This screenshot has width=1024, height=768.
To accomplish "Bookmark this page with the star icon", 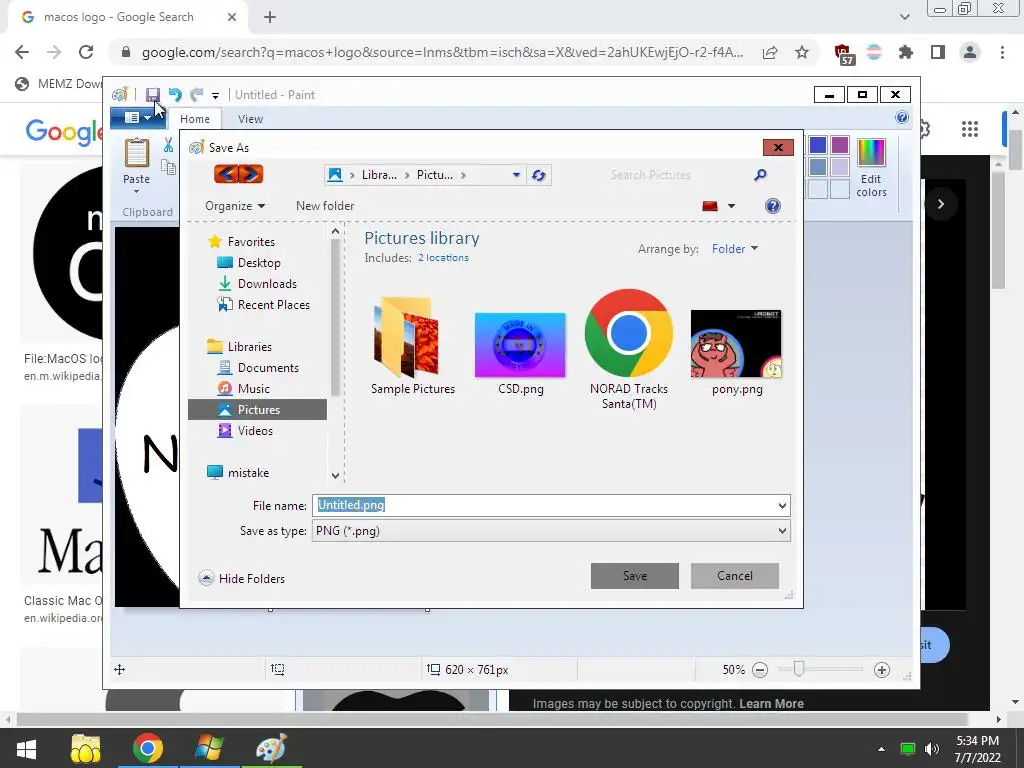I will pos(802,52).
